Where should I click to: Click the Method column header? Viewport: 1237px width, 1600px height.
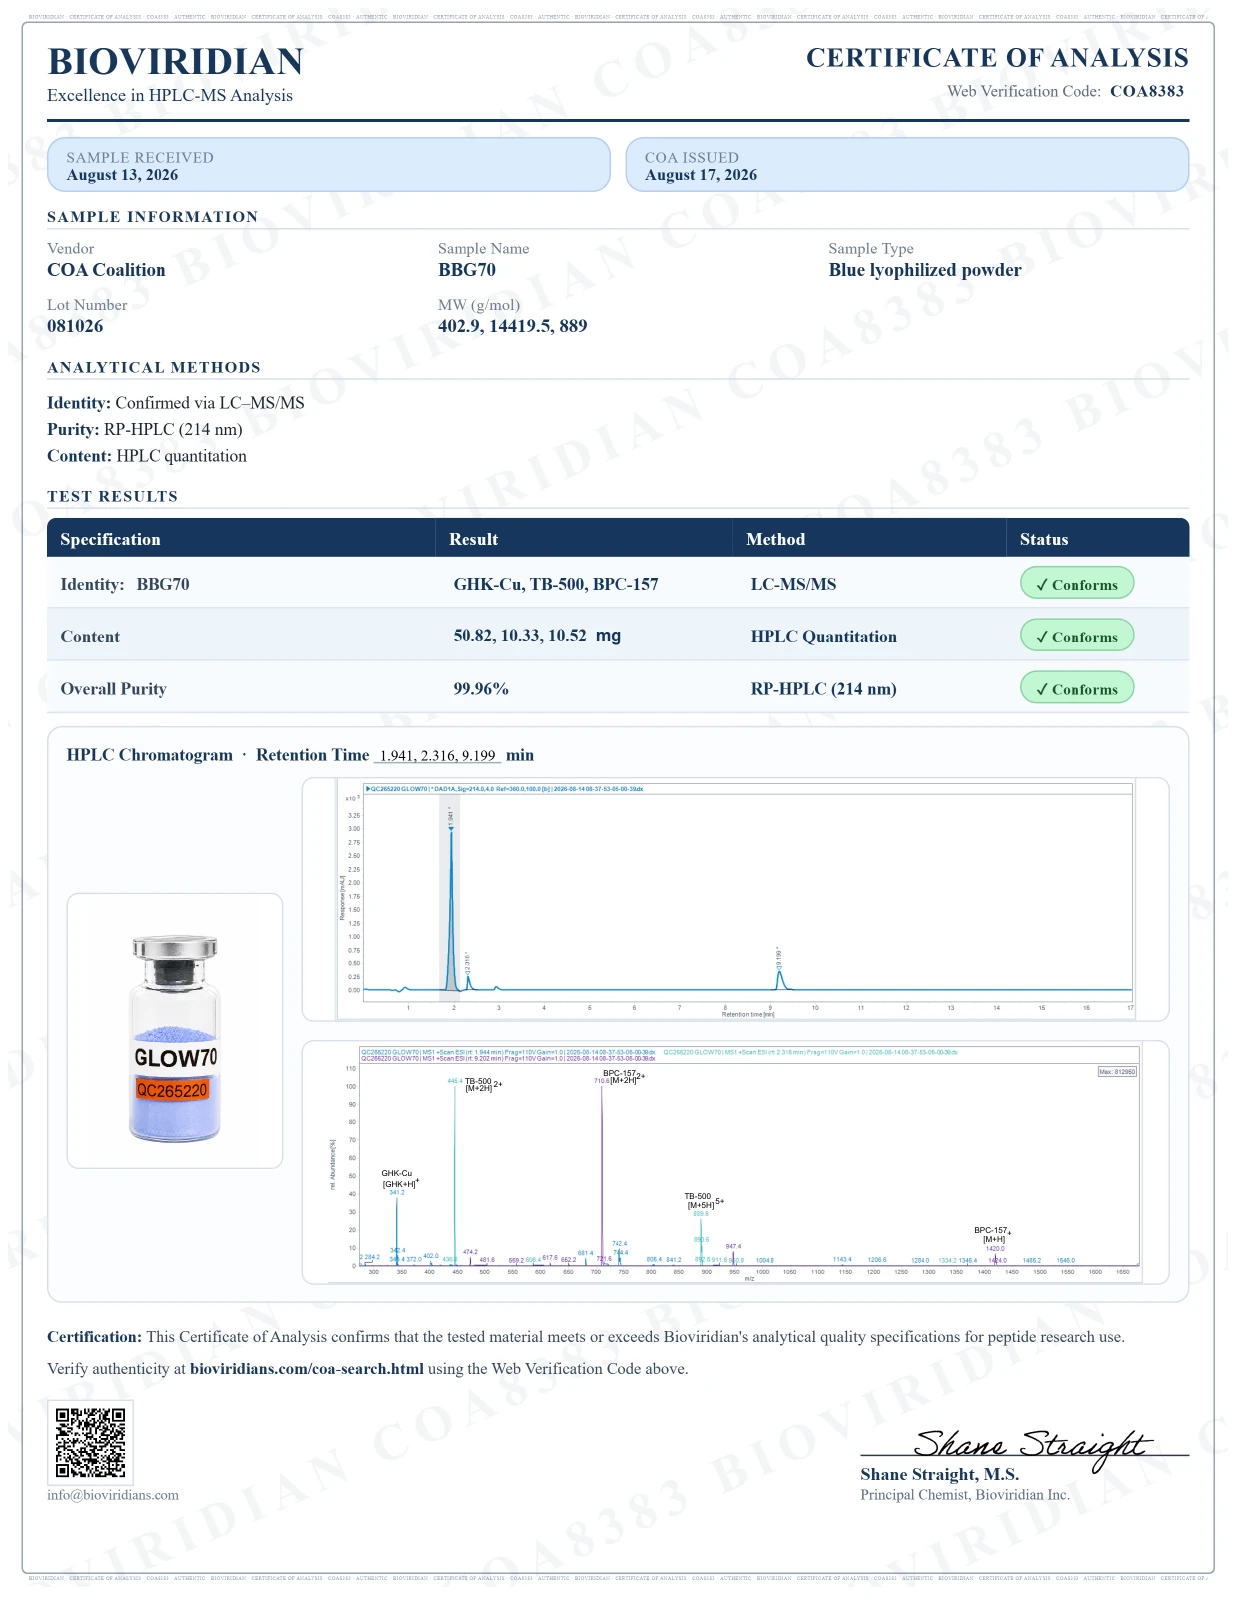(x=775, y=539)
